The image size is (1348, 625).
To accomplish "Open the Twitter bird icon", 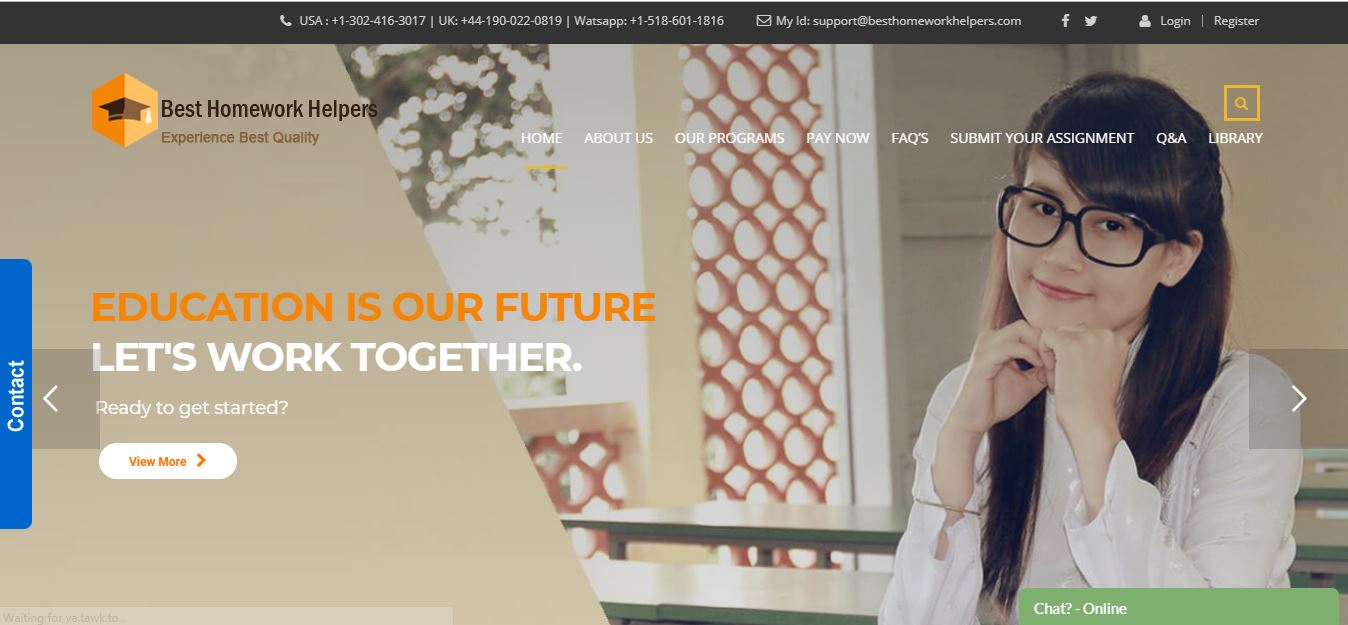I will pyautogui.click(x=1091, y=21).
